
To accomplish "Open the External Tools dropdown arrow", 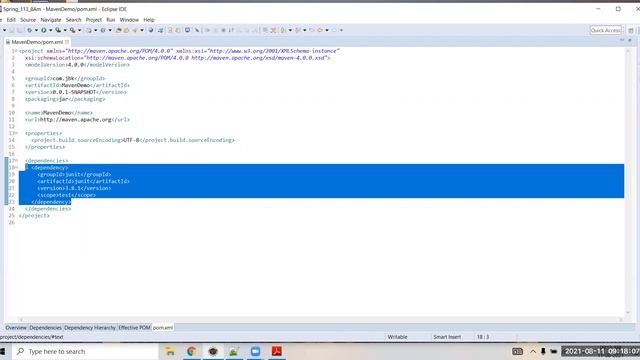I will pos(79,30).
